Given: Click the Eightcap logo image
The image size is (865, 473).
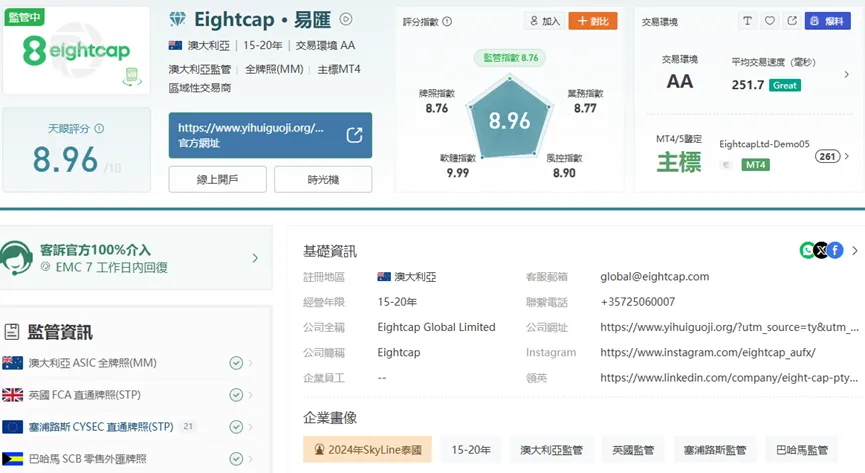Looking at the screenshot, I should pos(77,51).
